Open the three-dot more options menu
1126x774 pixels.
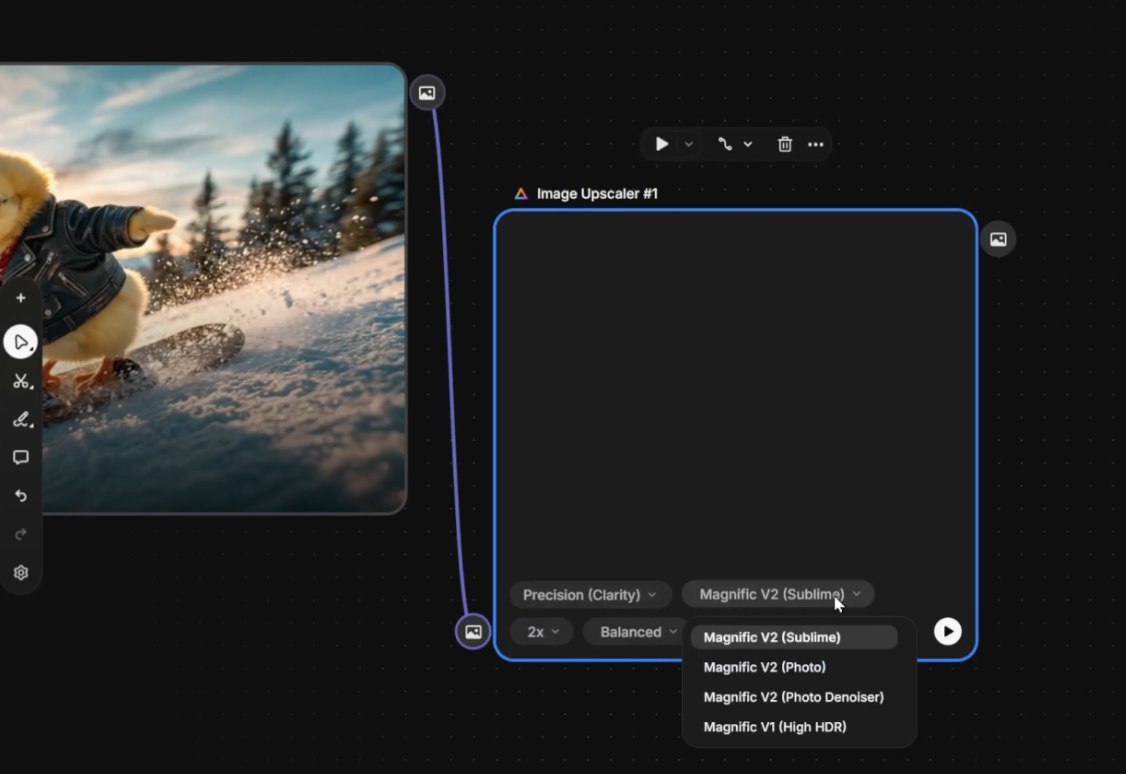(816, 144)
